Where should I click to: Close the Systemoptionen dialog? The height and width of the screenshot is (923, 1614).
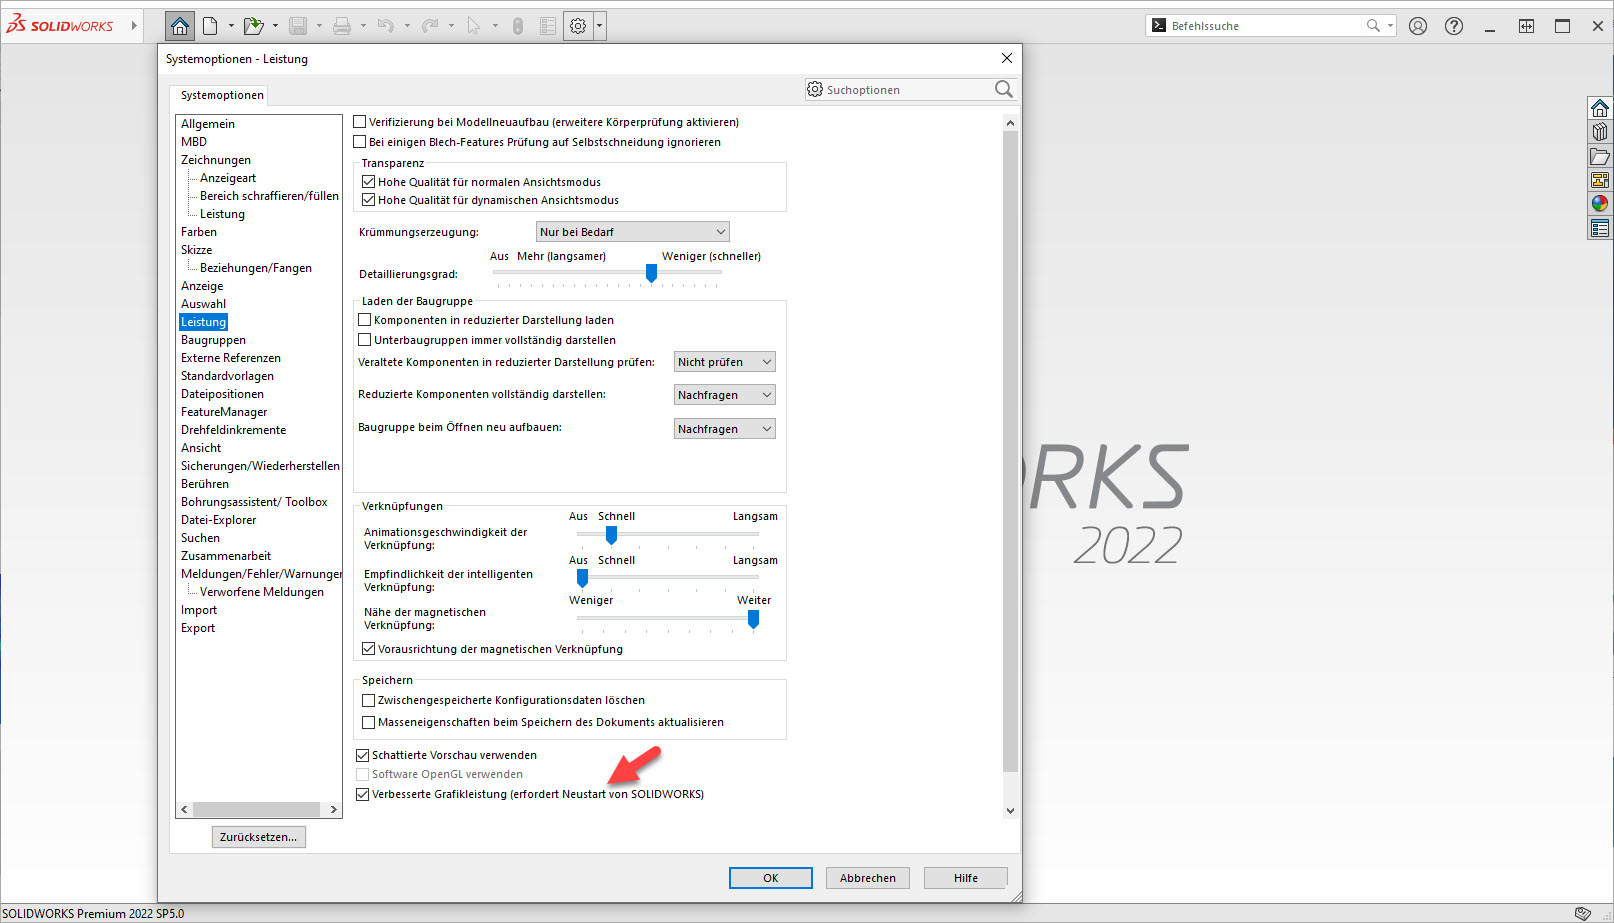tap(1007, 58)
